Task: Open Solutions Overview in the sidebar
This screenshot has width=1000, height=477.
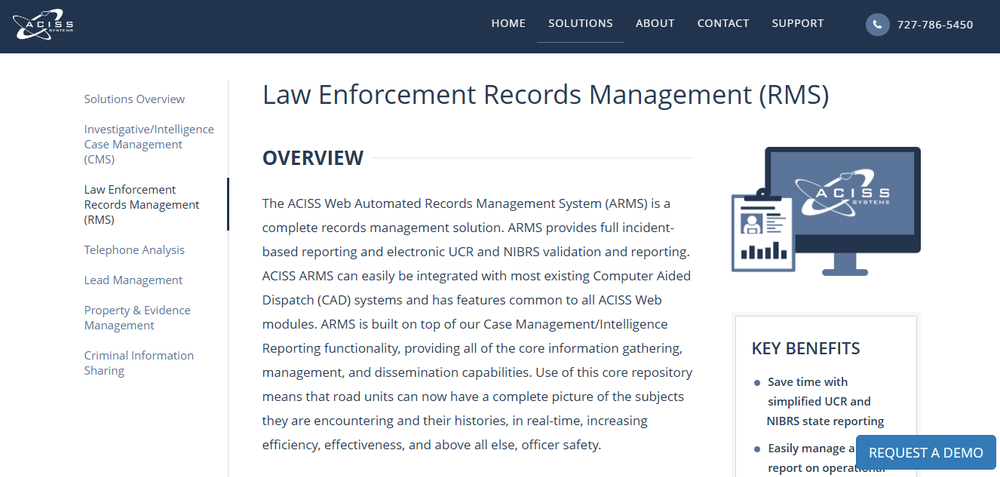Action: tap(135, 99)
